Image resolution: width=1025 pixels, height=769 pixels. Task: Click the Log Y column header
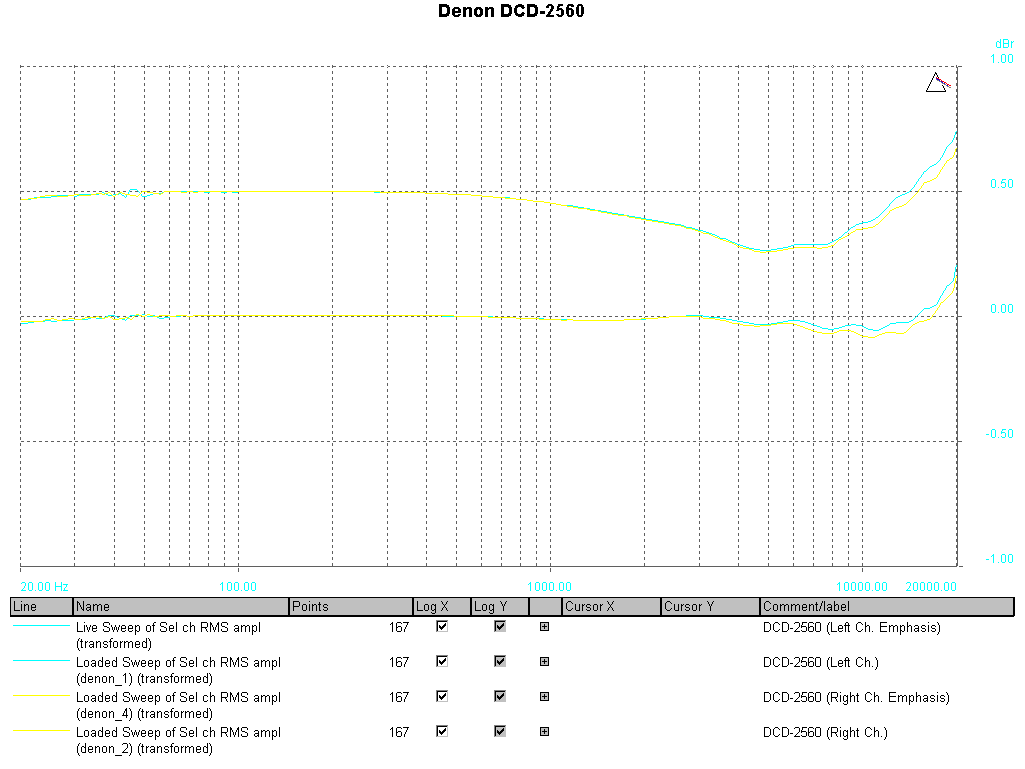tap(500, 606)
